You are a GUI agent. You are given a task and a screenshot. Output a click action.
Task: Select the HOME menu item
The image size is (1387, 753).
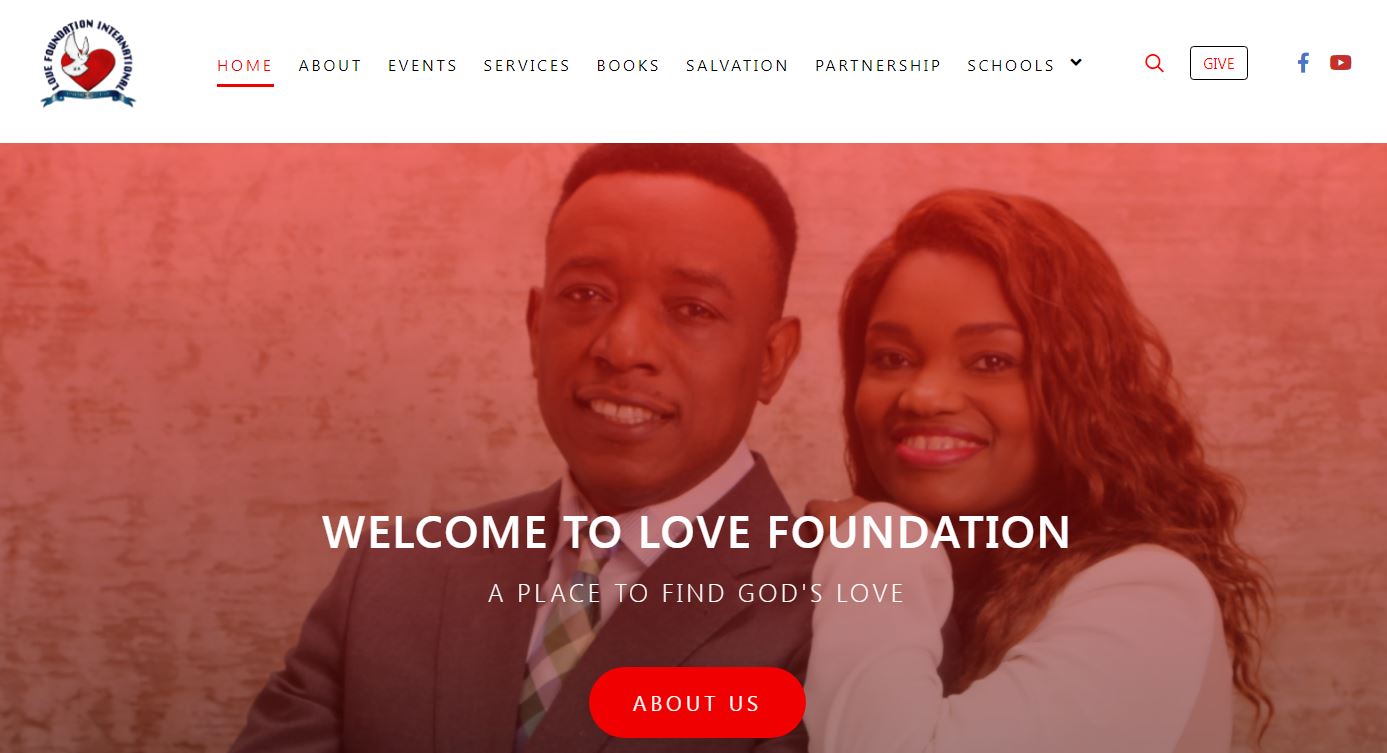(x=245, y=65)
